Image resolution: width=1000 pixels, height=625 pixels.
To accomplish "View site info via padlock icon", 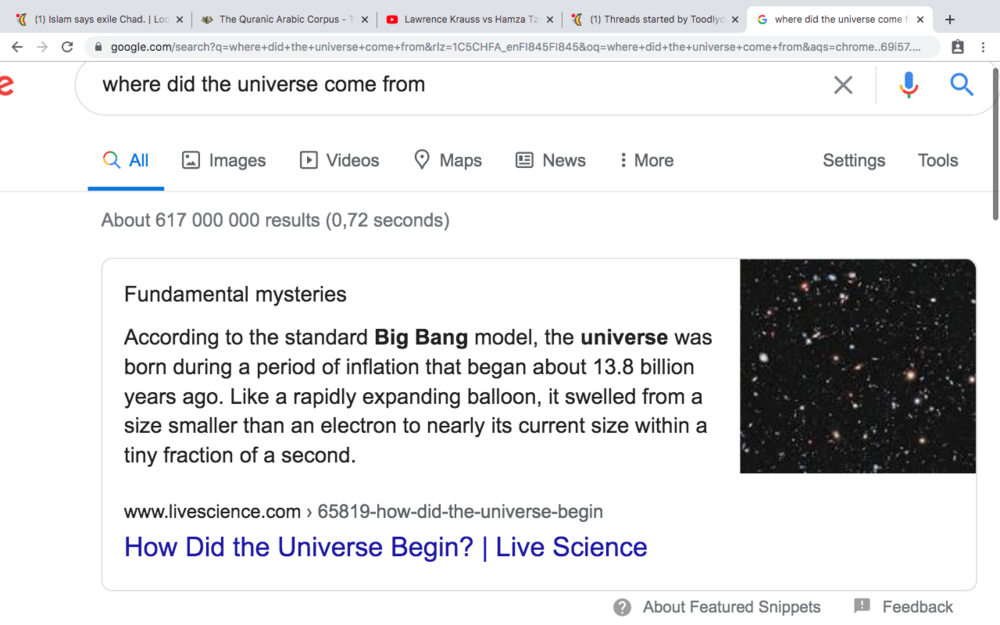I will [x=98, y=47].
